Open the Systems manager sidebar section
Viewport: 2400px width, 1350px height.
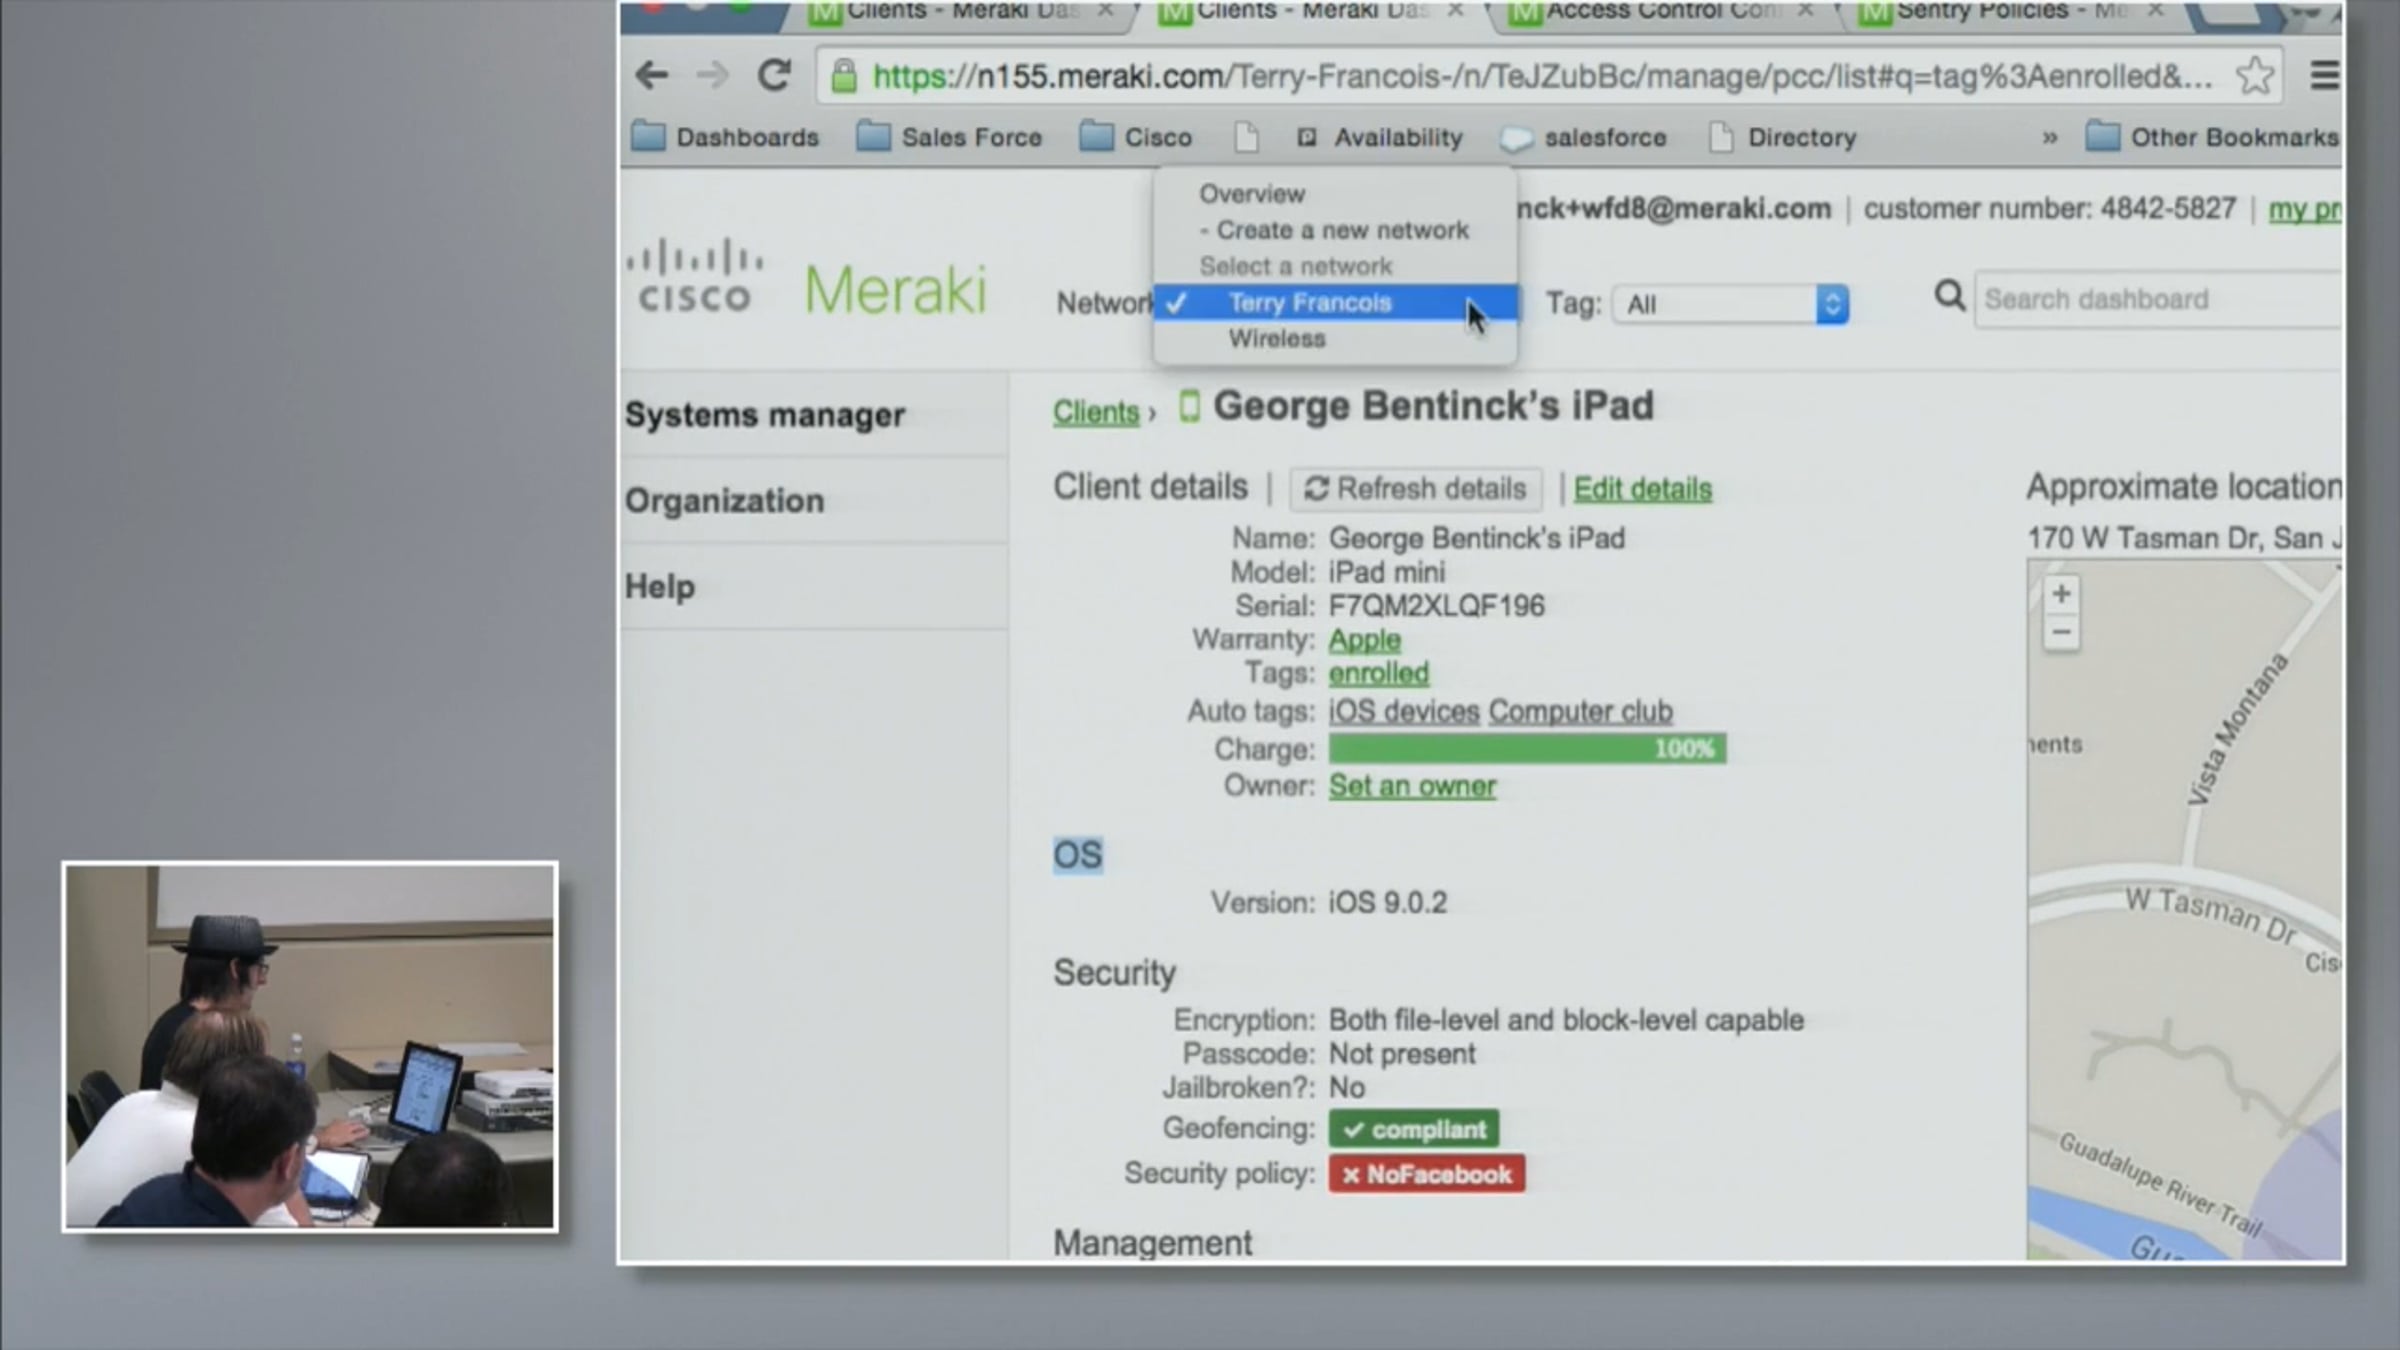tap(765, 414)
